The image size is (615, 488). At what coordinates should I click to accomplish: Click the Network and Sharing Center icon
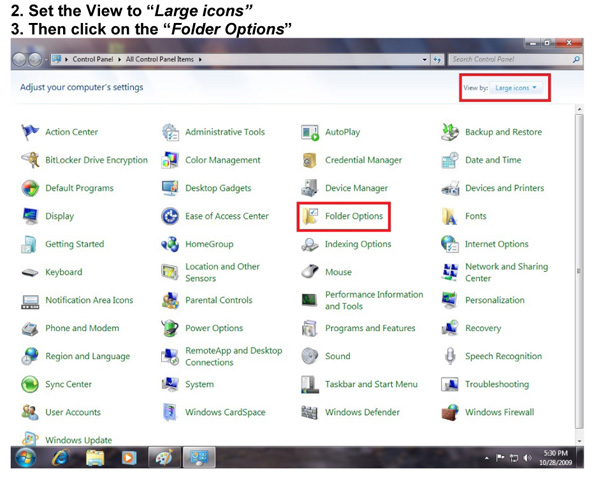click(450, 272)
